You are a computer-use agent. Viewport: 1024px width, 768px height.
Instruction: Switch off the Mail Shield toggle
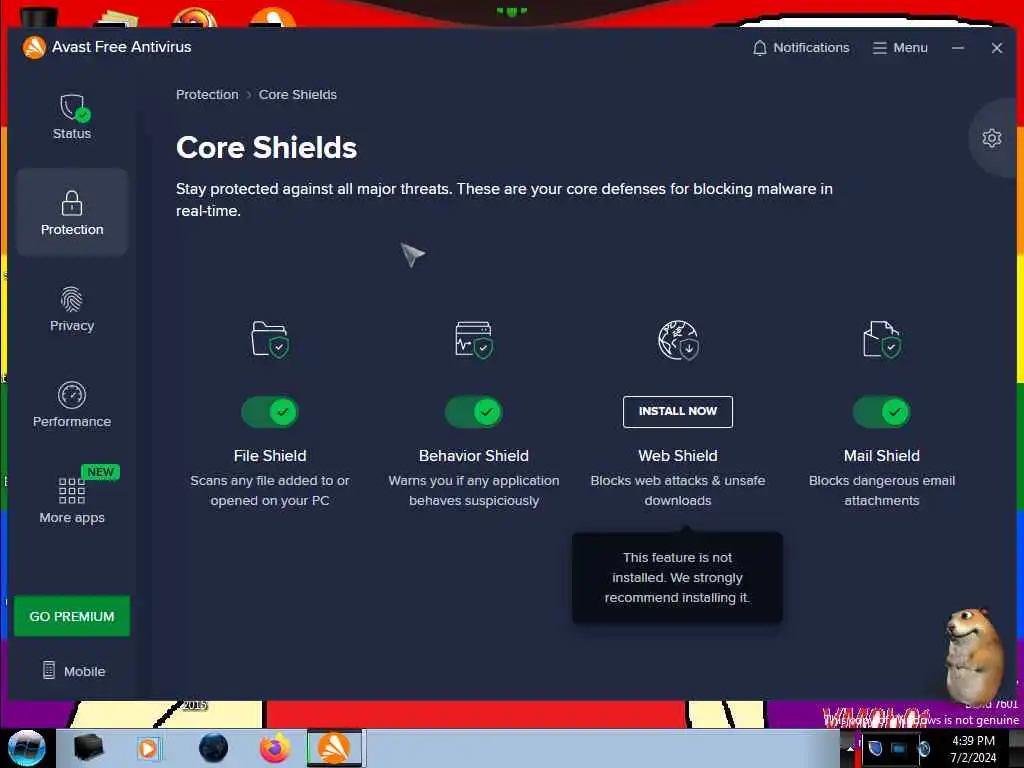(x=882, y=412)
